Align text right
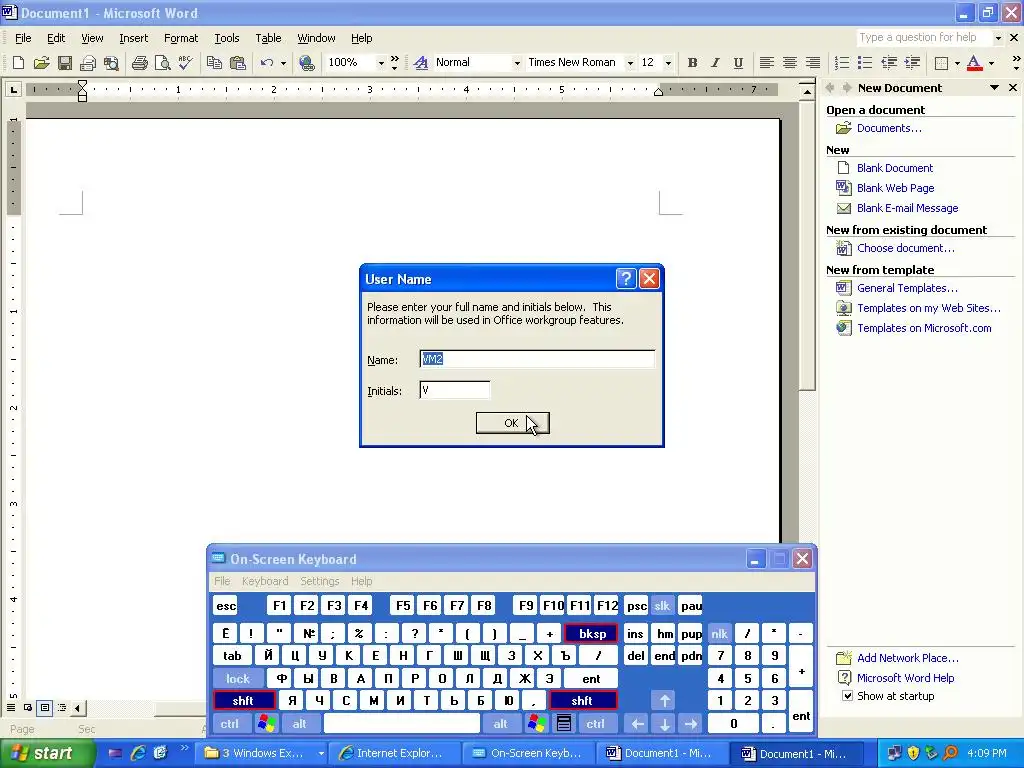The image size is (1024, 768). click(x=812, y=63)
